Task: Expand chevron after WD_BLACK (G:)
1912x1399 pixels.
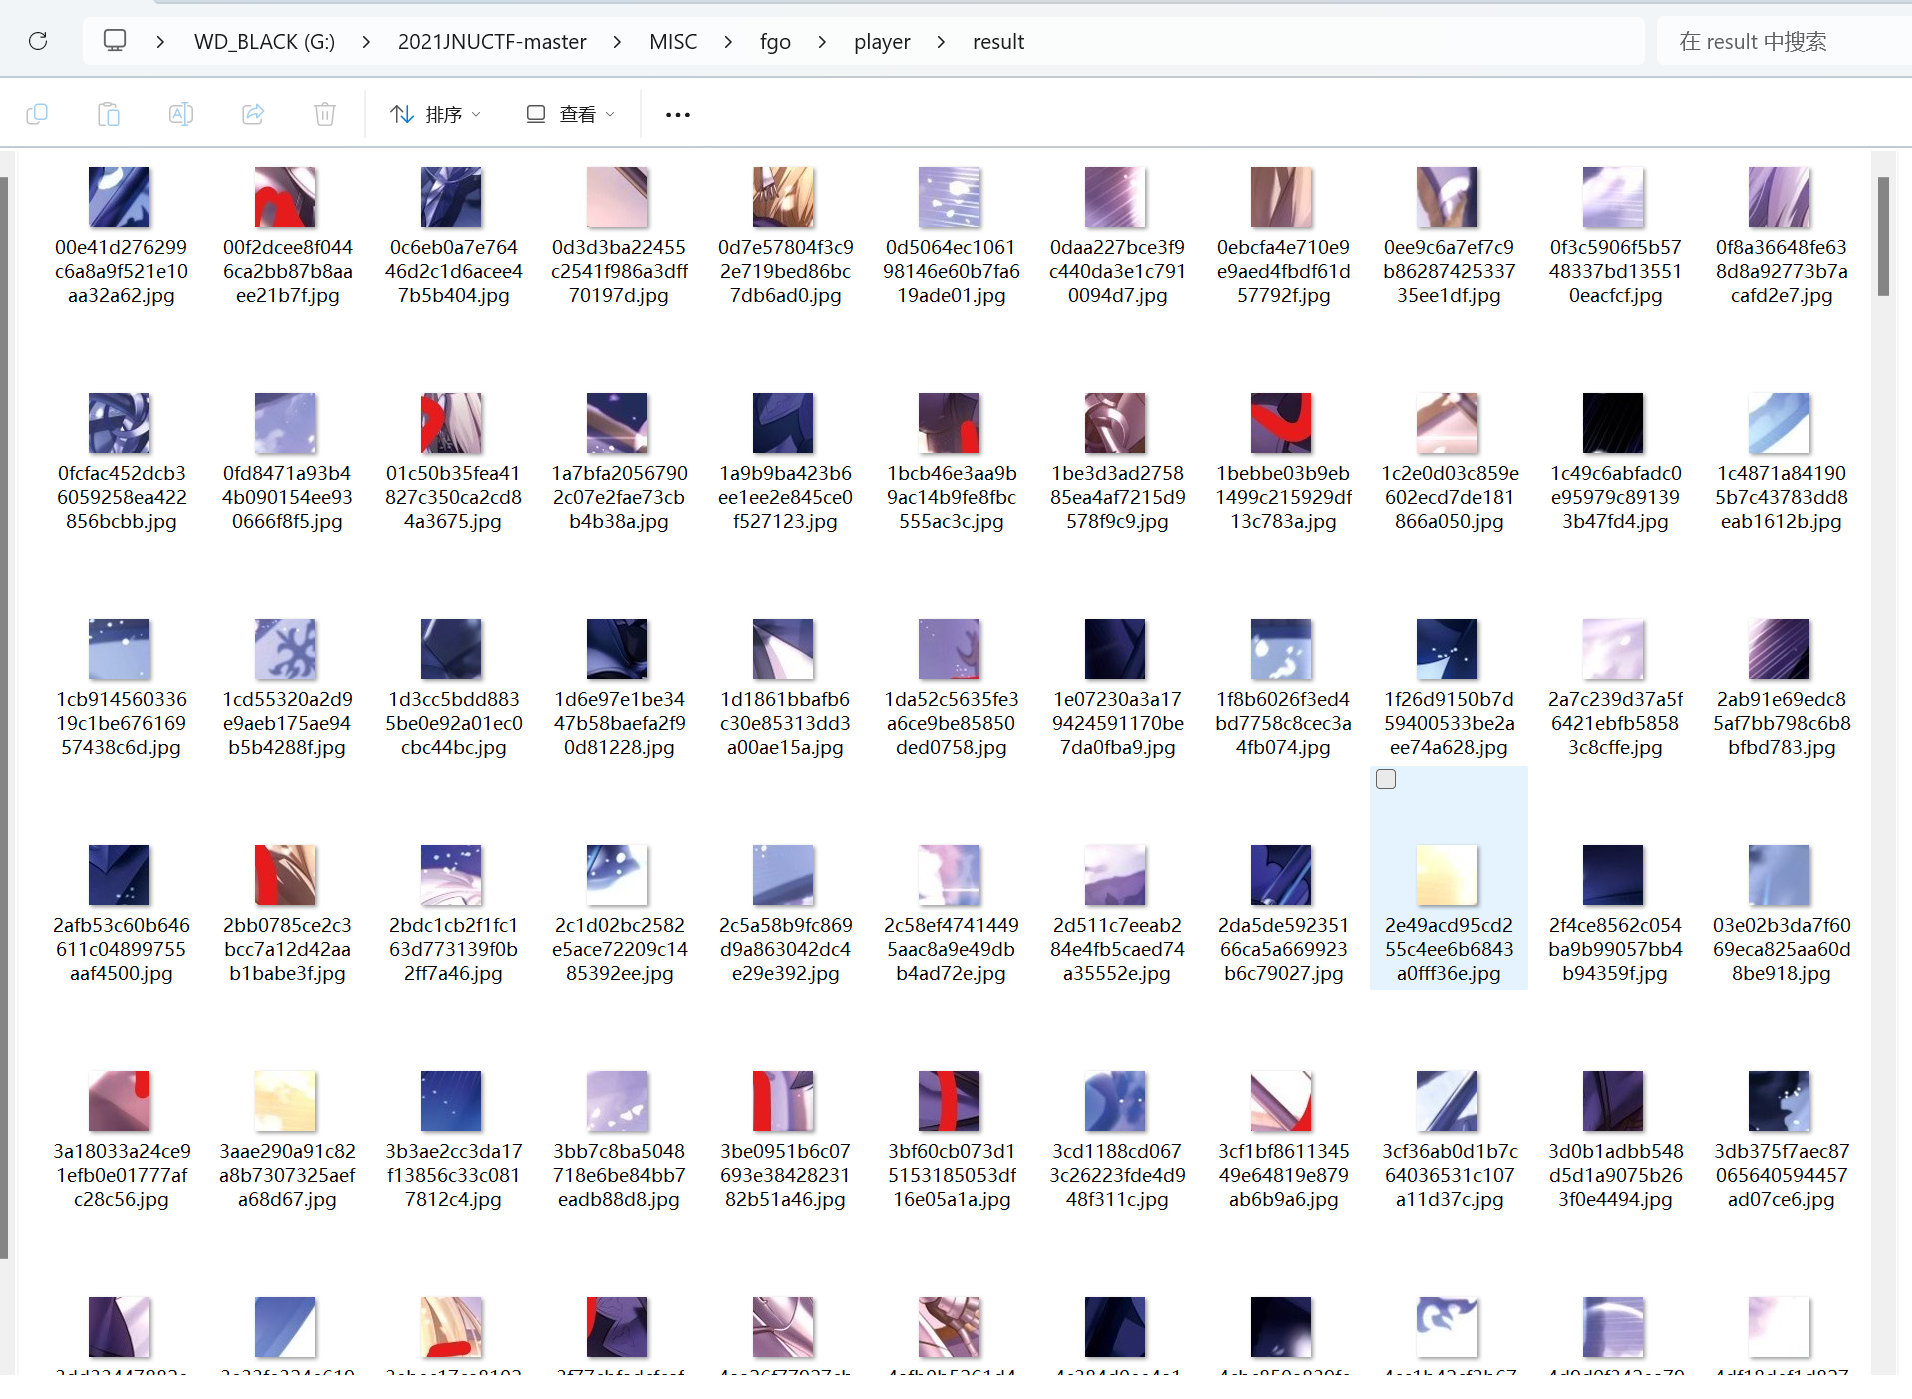Action: [x=366, y=41]
